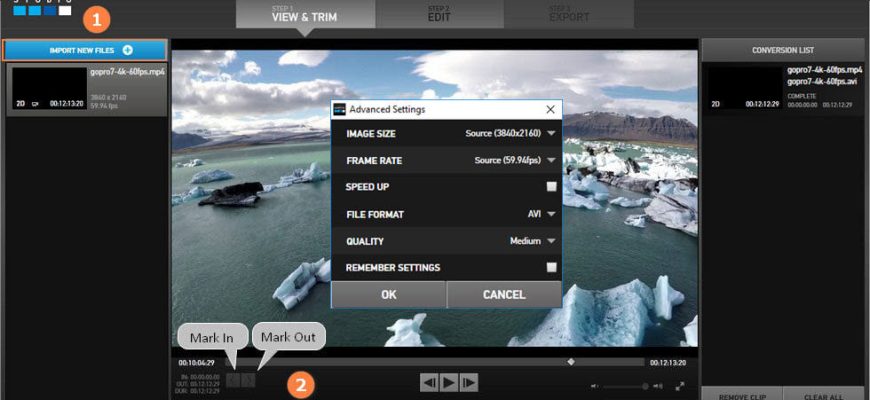Go to Step 2 Edit tab
This screenshot has height=400, width=870.
[x=439, y=14]
